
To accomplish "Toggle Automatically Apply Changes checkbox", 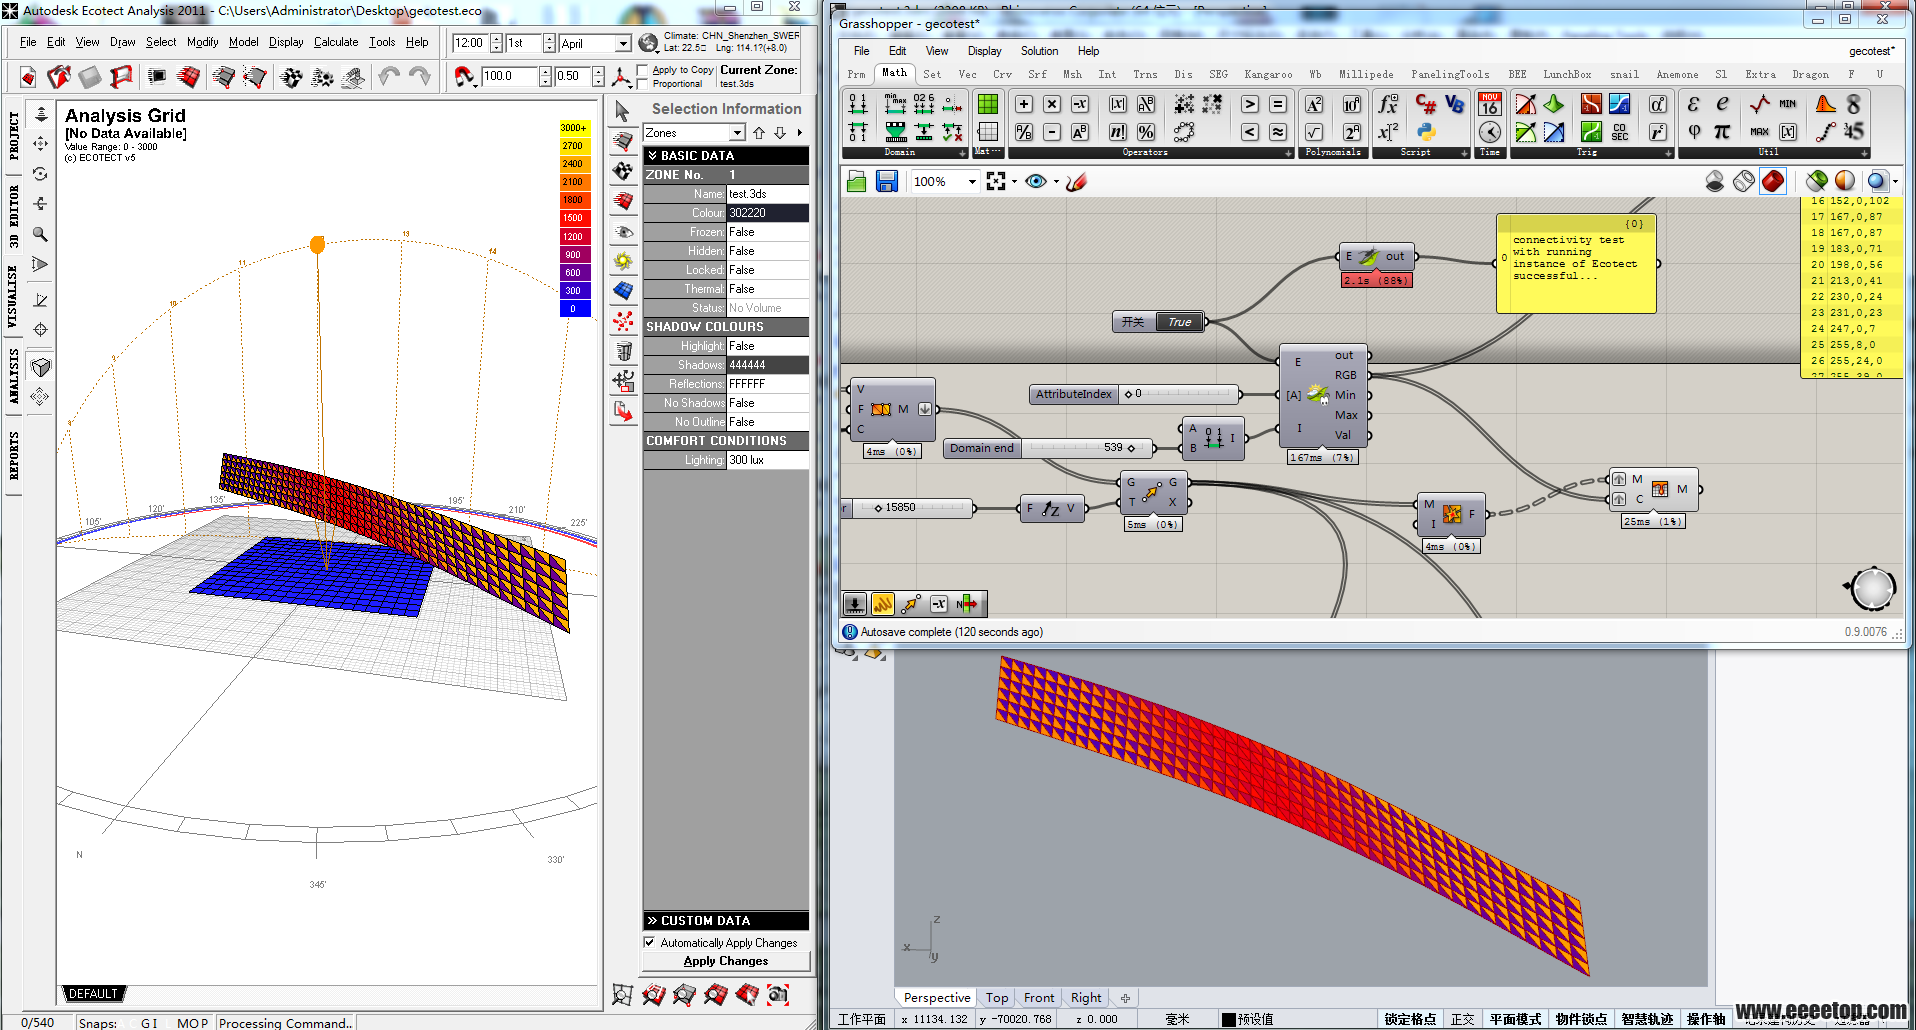I will tap(650, 942).
